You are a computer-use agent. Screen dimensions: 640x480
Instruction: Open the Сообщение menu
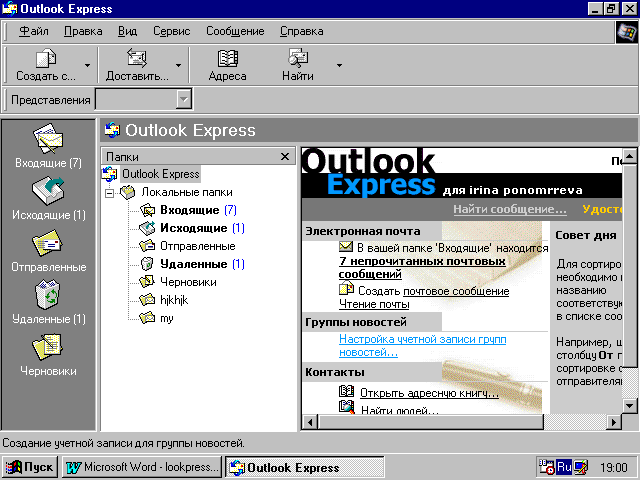235,31
